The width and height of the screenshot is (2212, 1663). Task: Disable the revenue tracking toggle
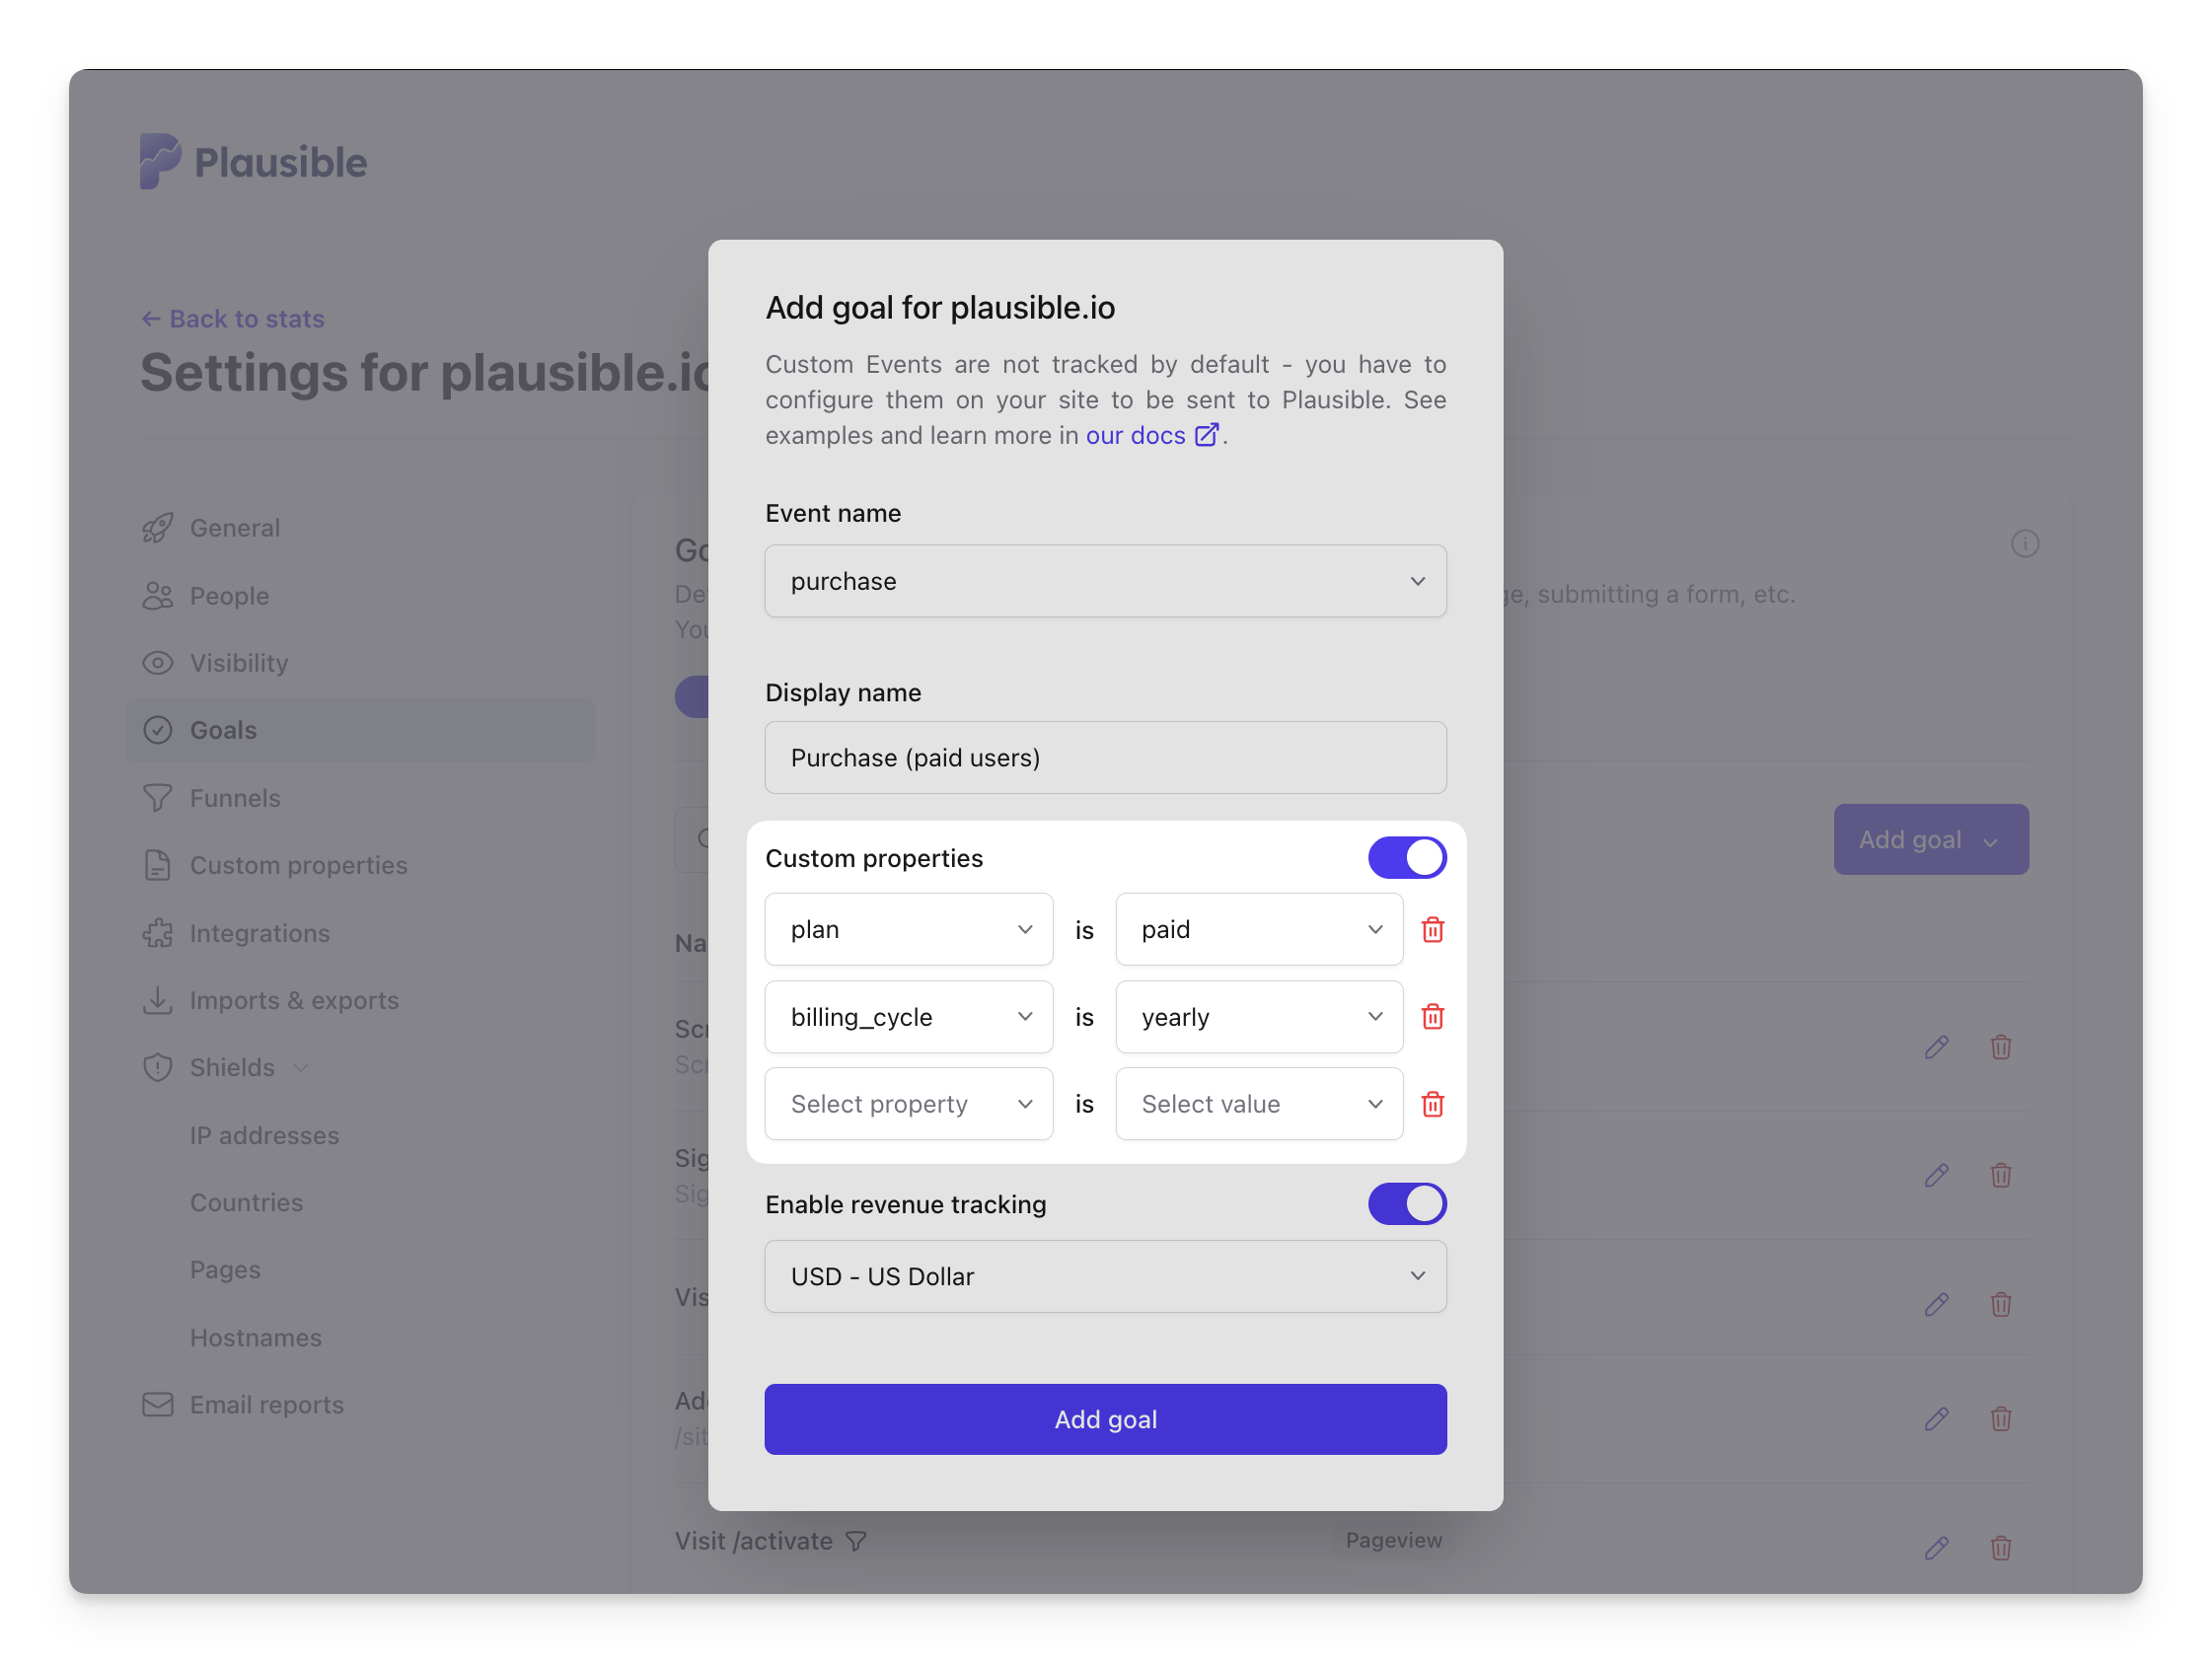tap(1406, 1204)
